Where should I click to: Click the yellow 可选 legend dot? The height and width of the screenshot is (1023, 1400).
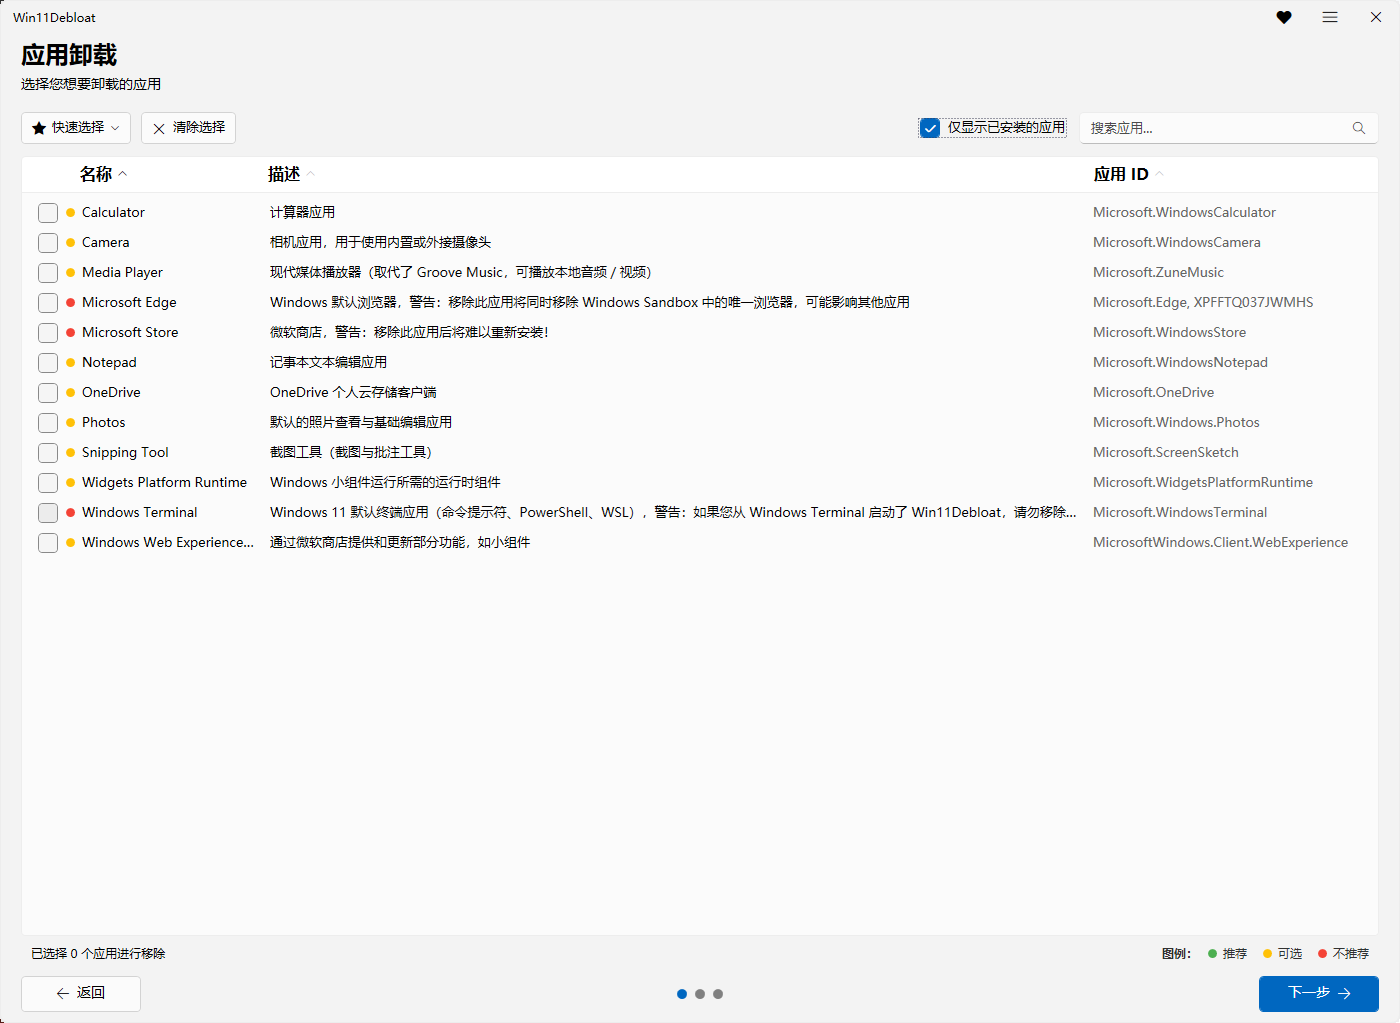pyautogui.click(x=1267, y=954)
